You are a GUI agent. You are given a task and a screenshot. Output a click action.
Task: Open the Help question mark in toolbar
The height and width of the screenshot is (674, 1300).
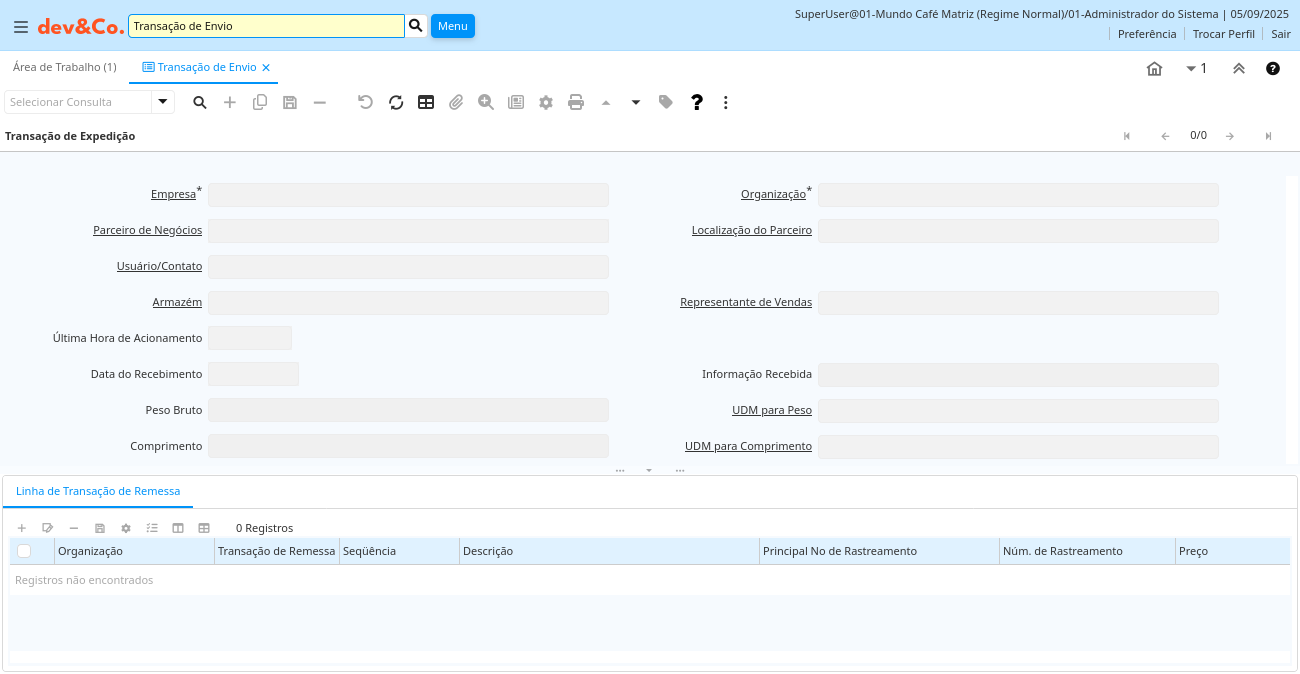[697, 102]
